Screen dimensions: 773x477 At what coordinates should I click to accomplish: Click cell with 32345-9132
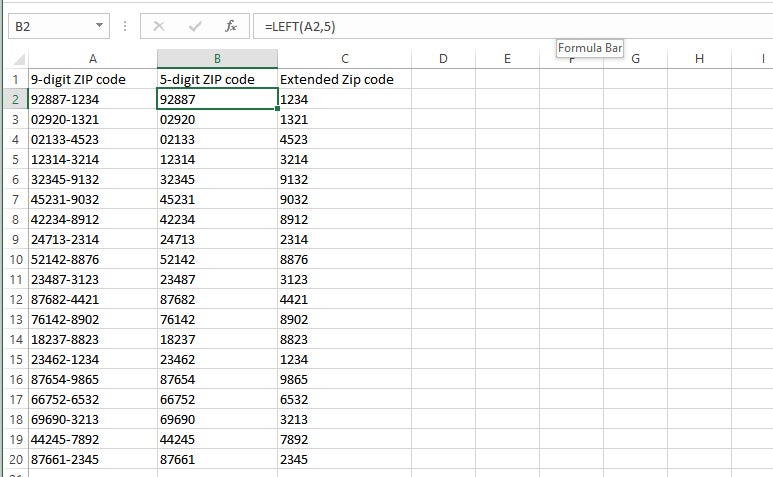coord(93,179)
